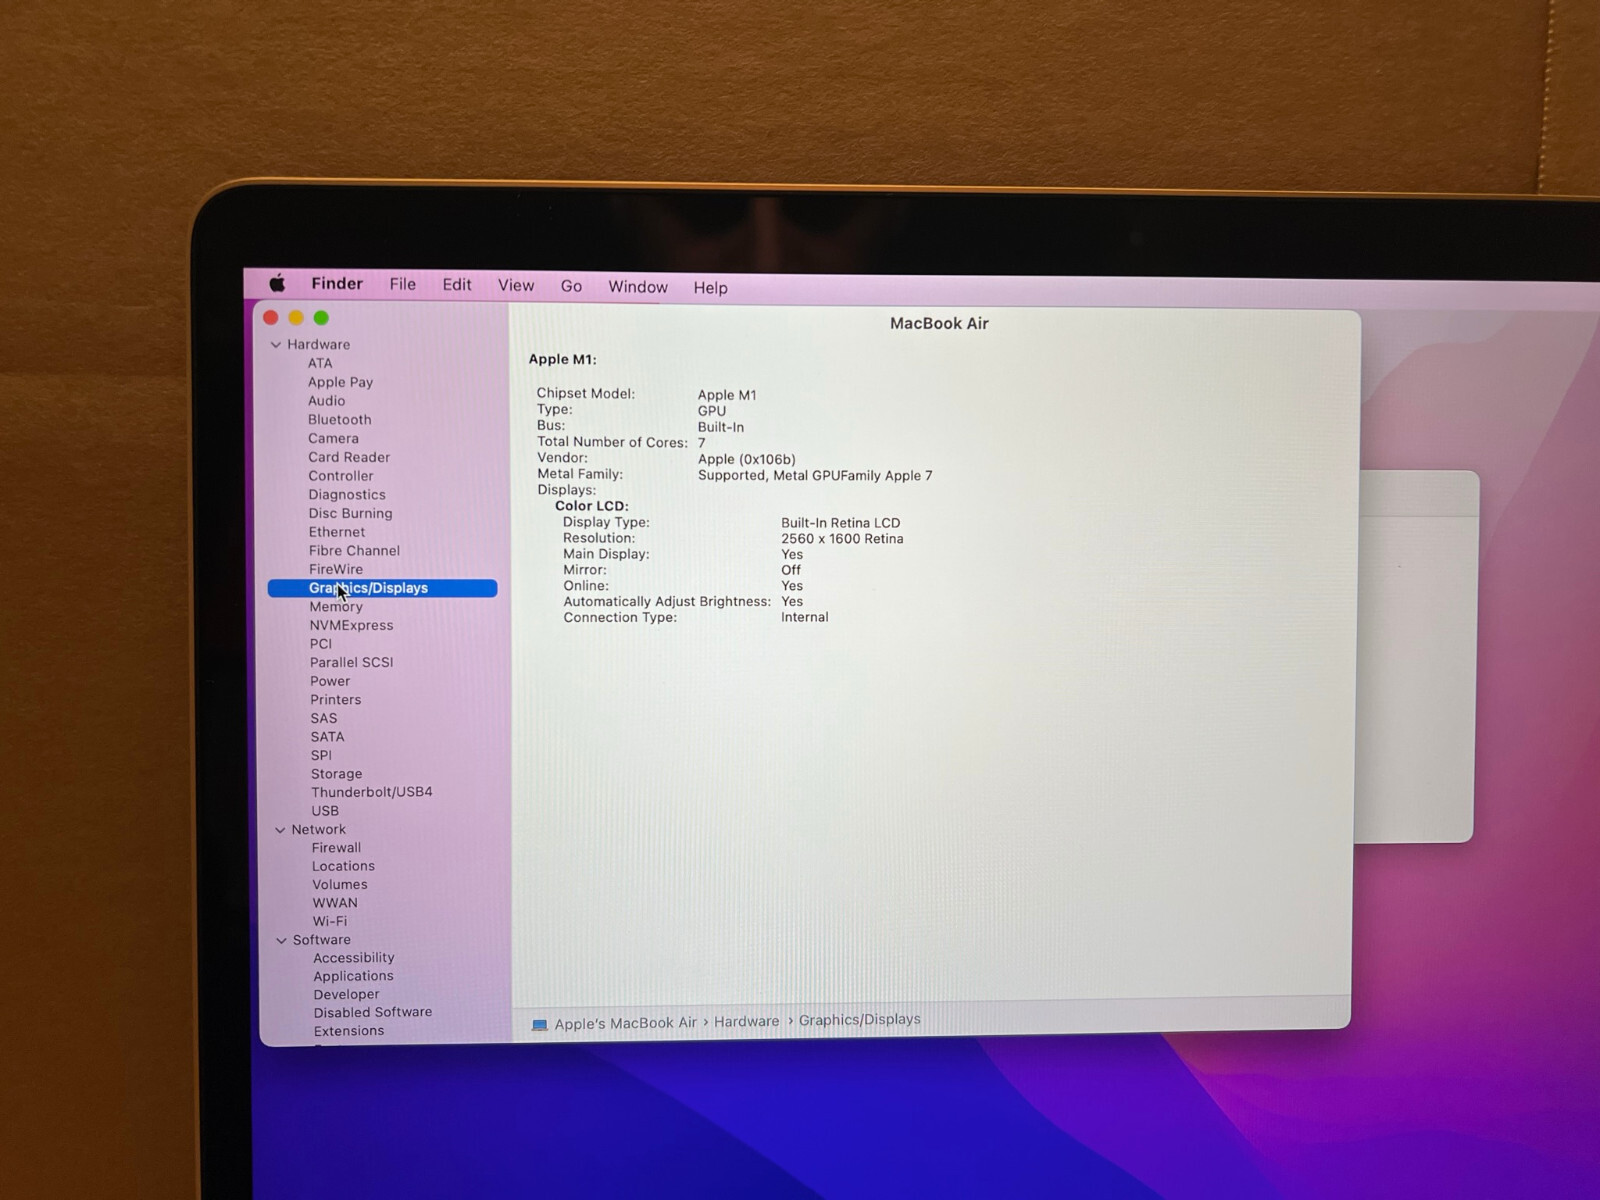Click the Hardware section header

(318, 345)
